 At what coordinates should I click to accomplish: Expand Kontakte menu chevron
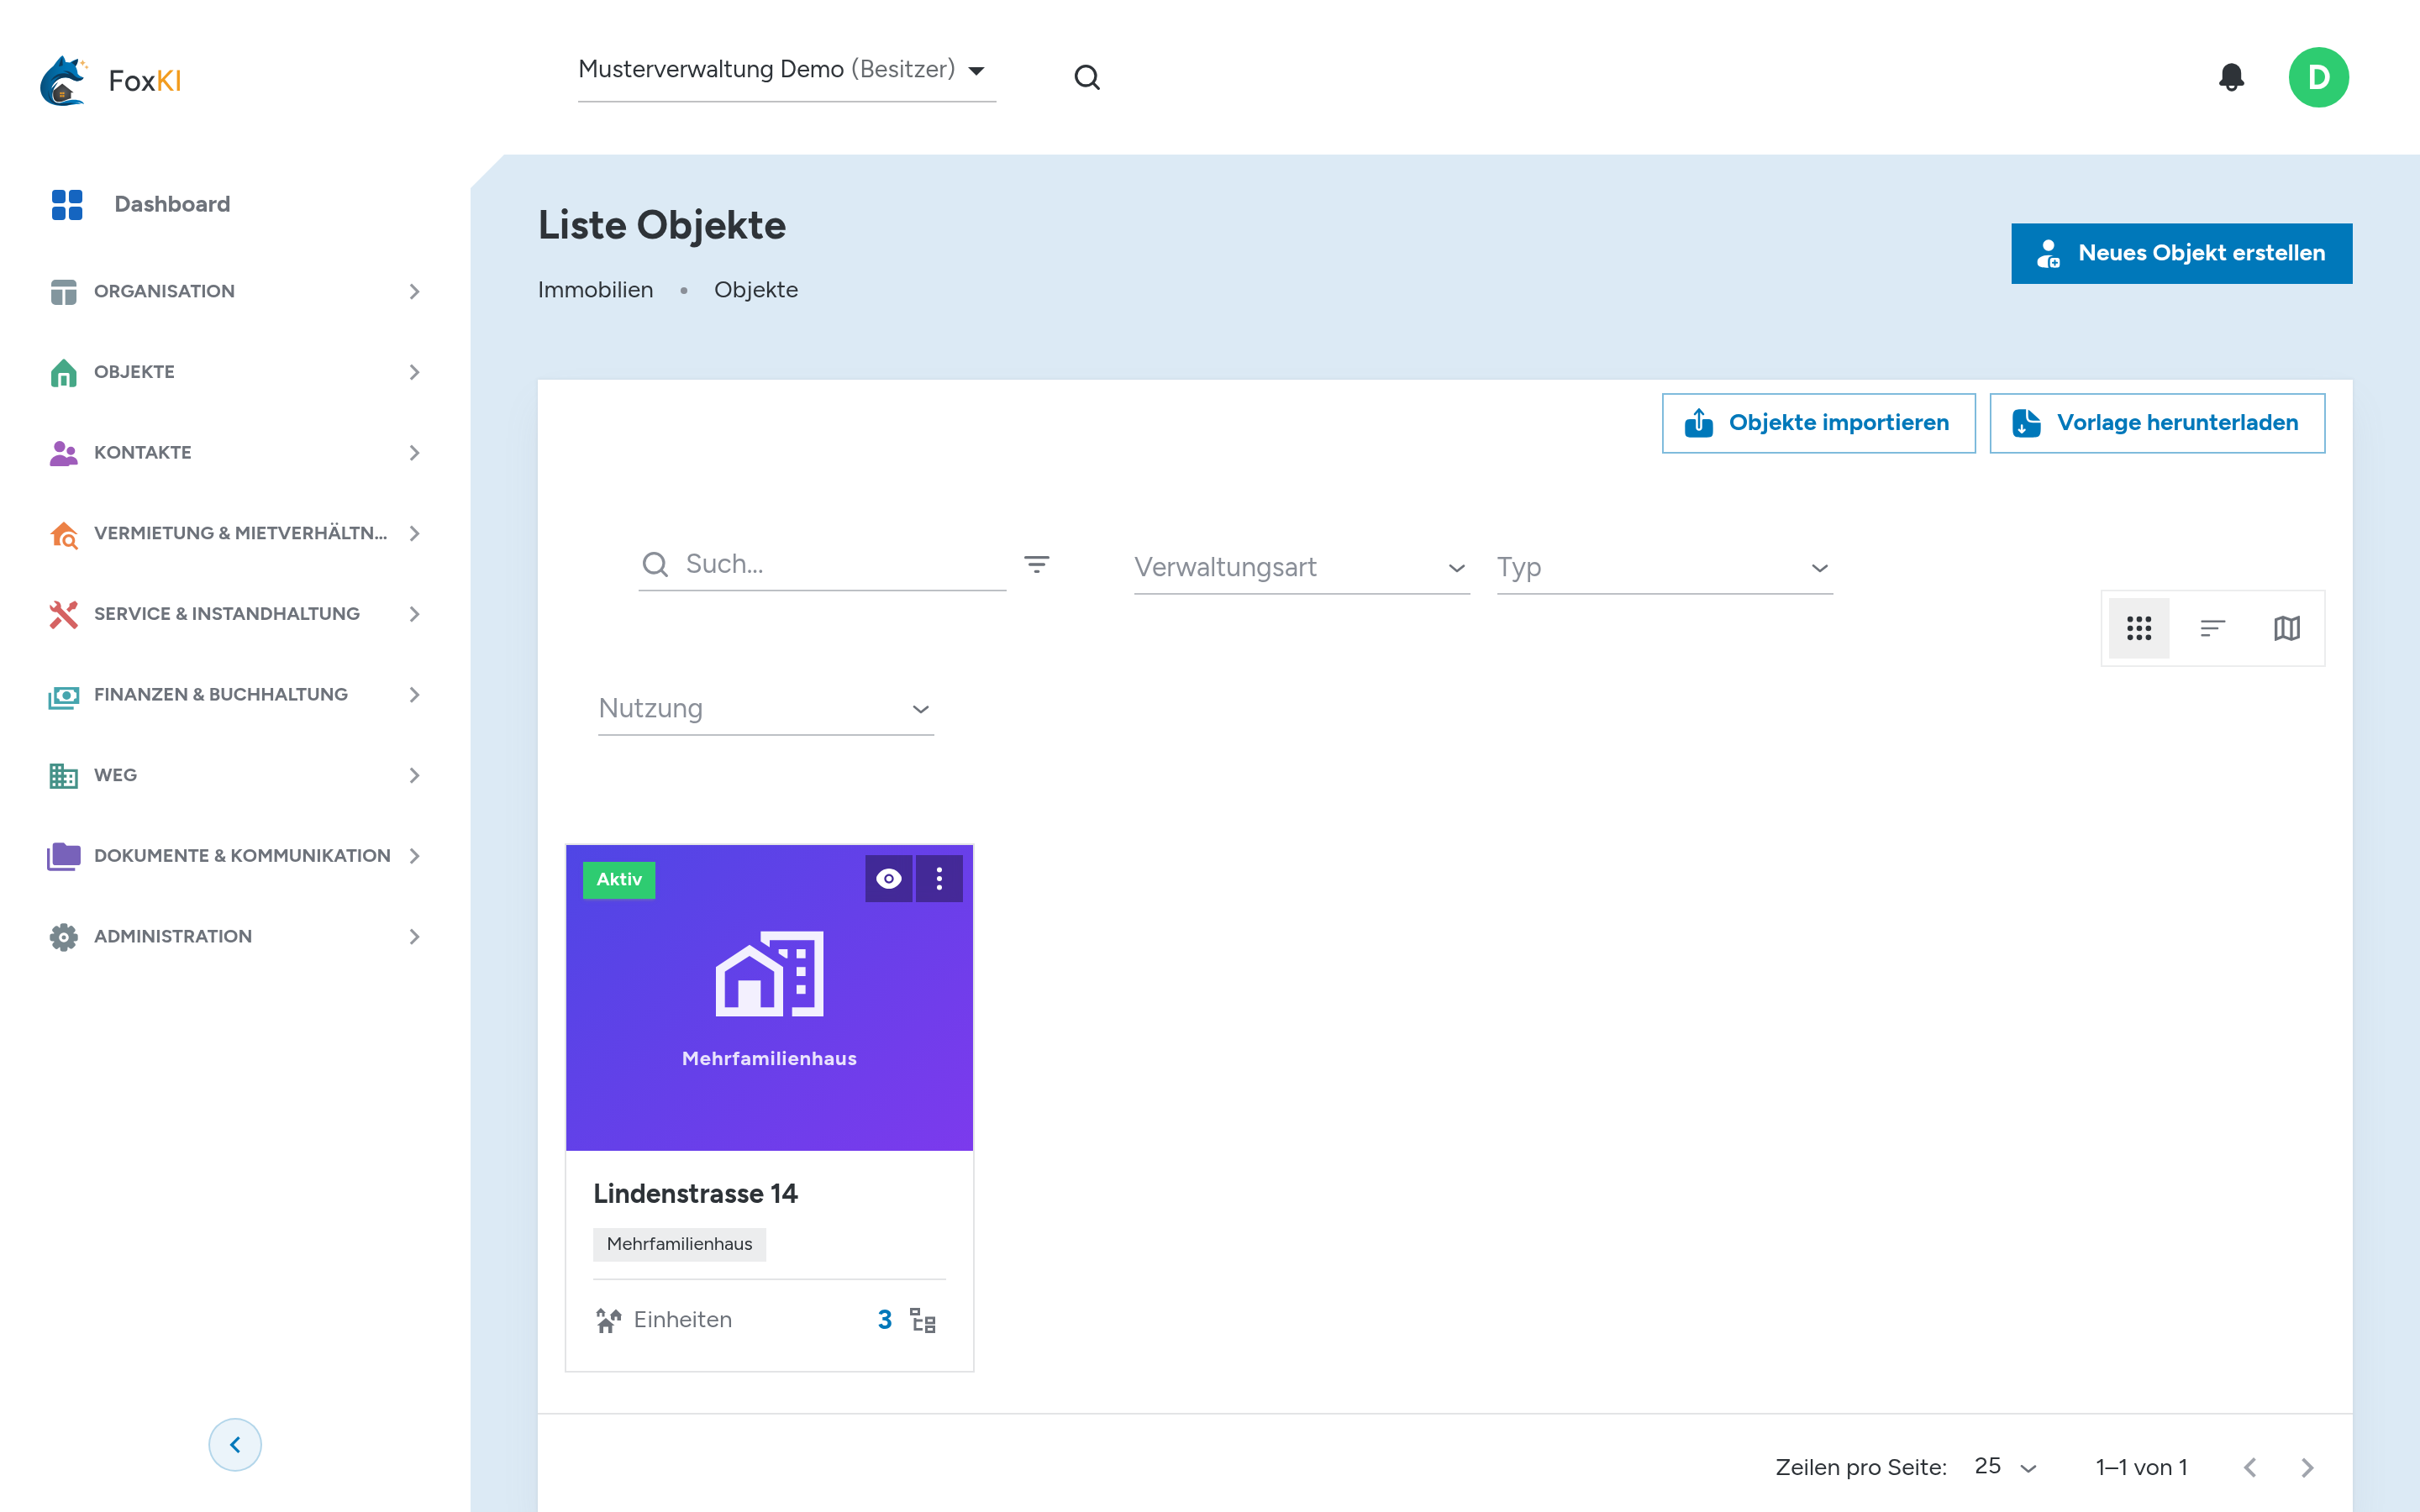tap(415, 453)
